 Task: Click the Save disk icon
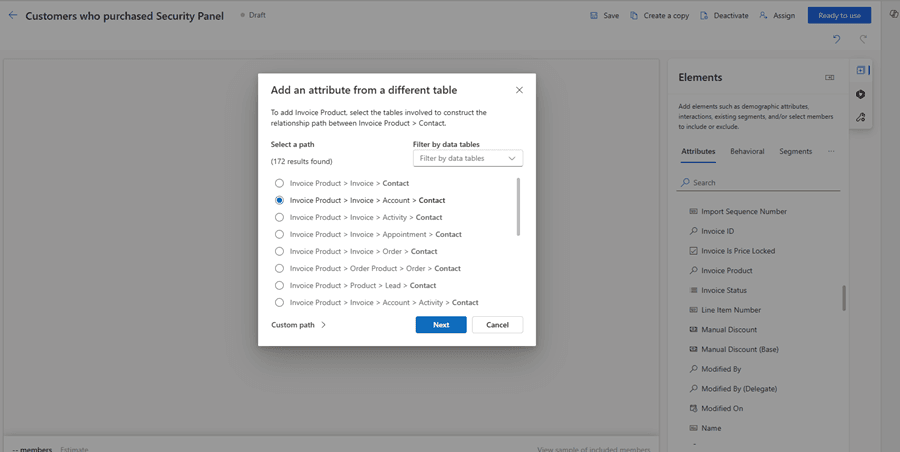(x=594, y=16)
